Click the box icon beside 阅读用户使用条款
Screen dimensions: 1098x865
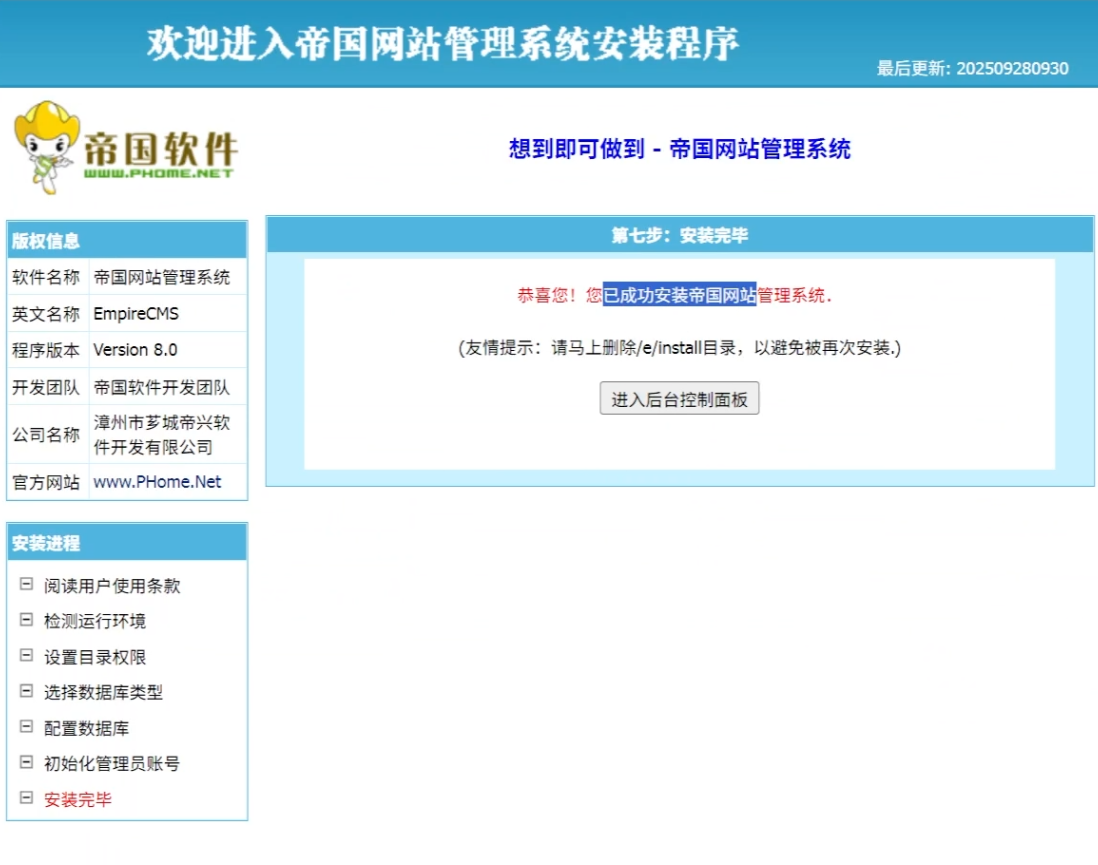point(26,585)
